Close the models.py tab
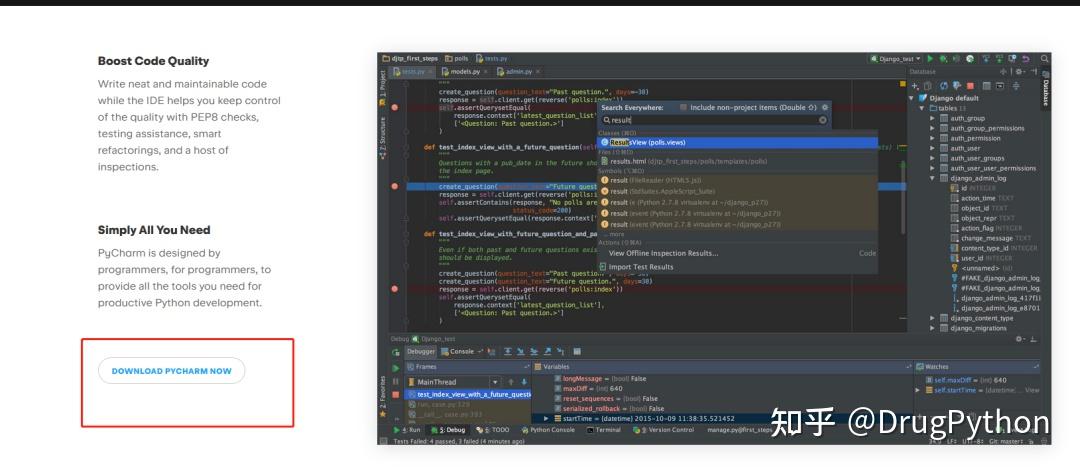 click(486, 72)
